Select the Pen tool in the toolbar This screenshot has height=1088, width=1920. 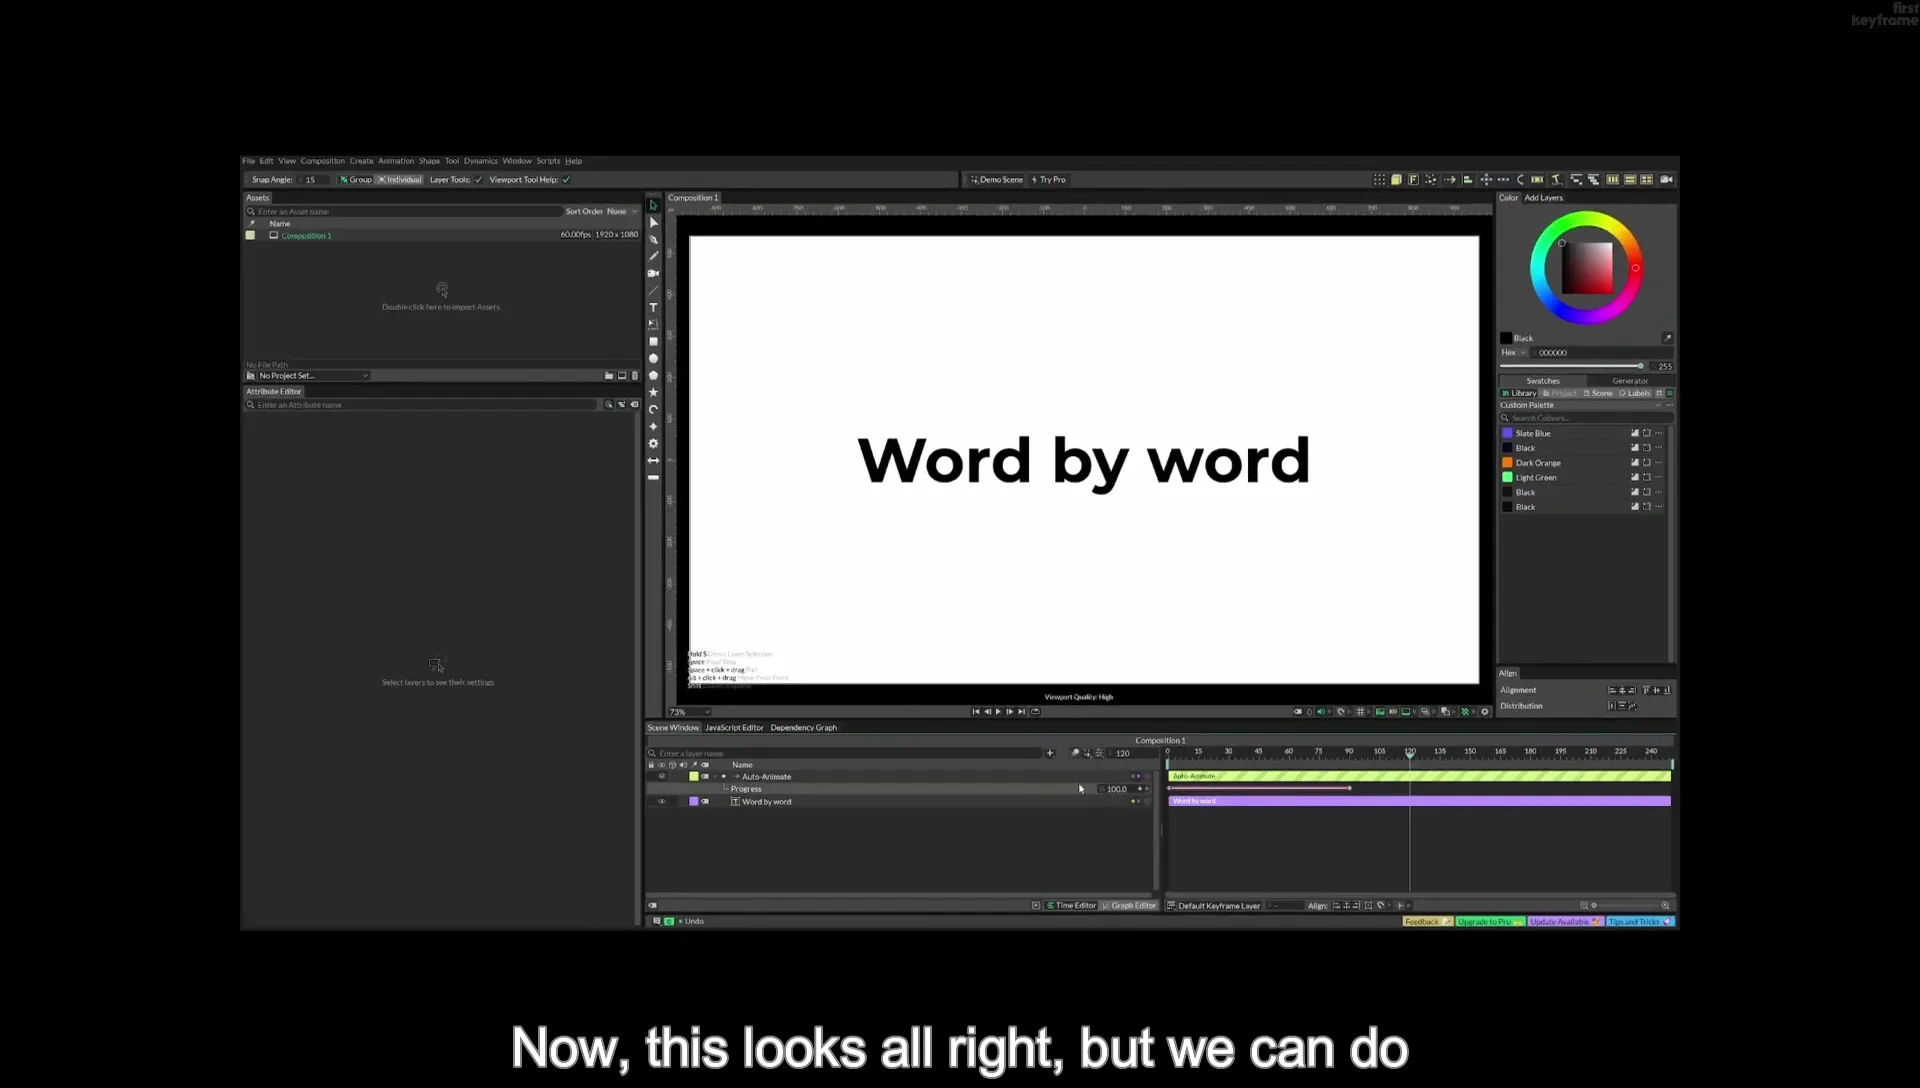point(653,239)
